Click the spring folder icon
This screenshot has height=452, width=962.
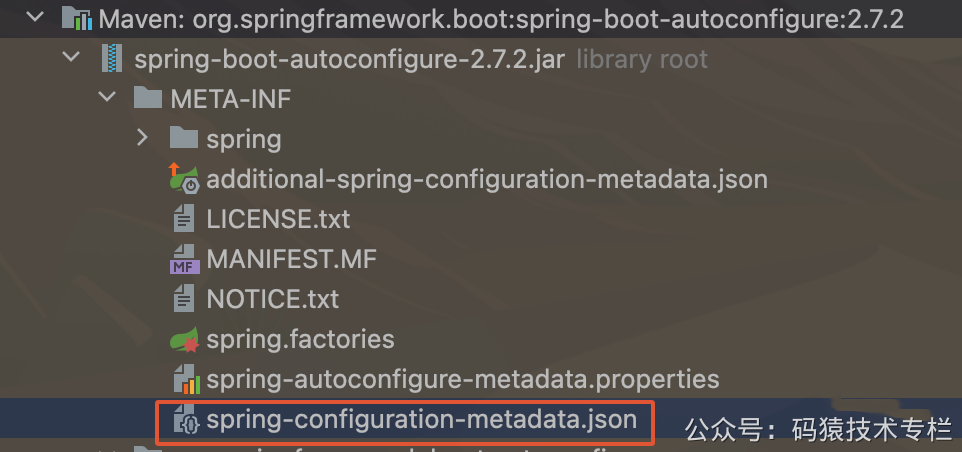pos(184,139)
